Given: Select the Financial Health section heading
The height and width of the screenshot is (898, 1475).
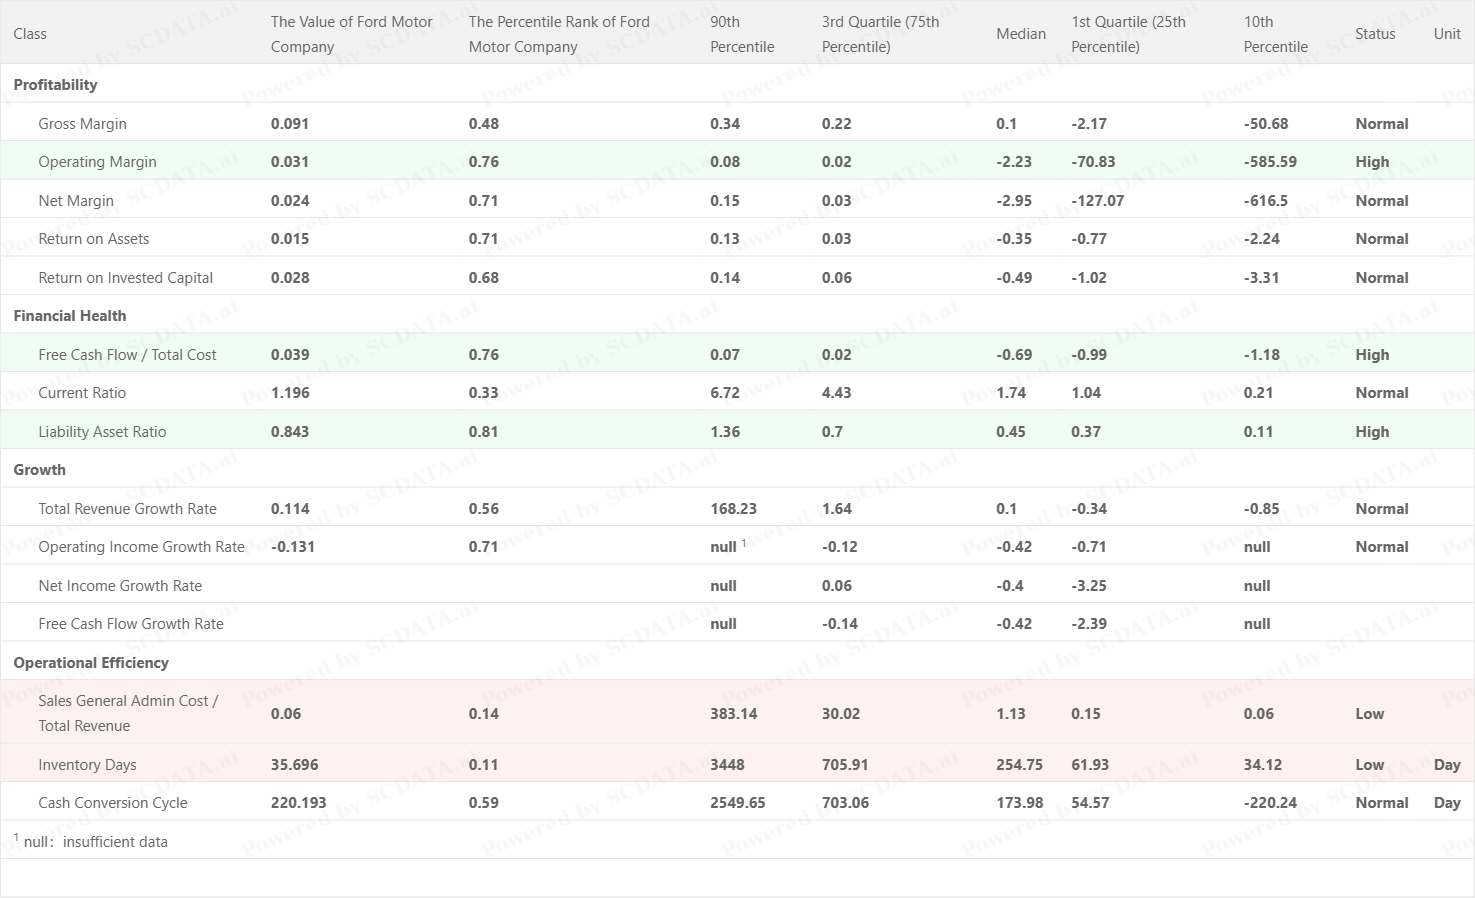Looking at the screenshot, I should pos(70,316).
